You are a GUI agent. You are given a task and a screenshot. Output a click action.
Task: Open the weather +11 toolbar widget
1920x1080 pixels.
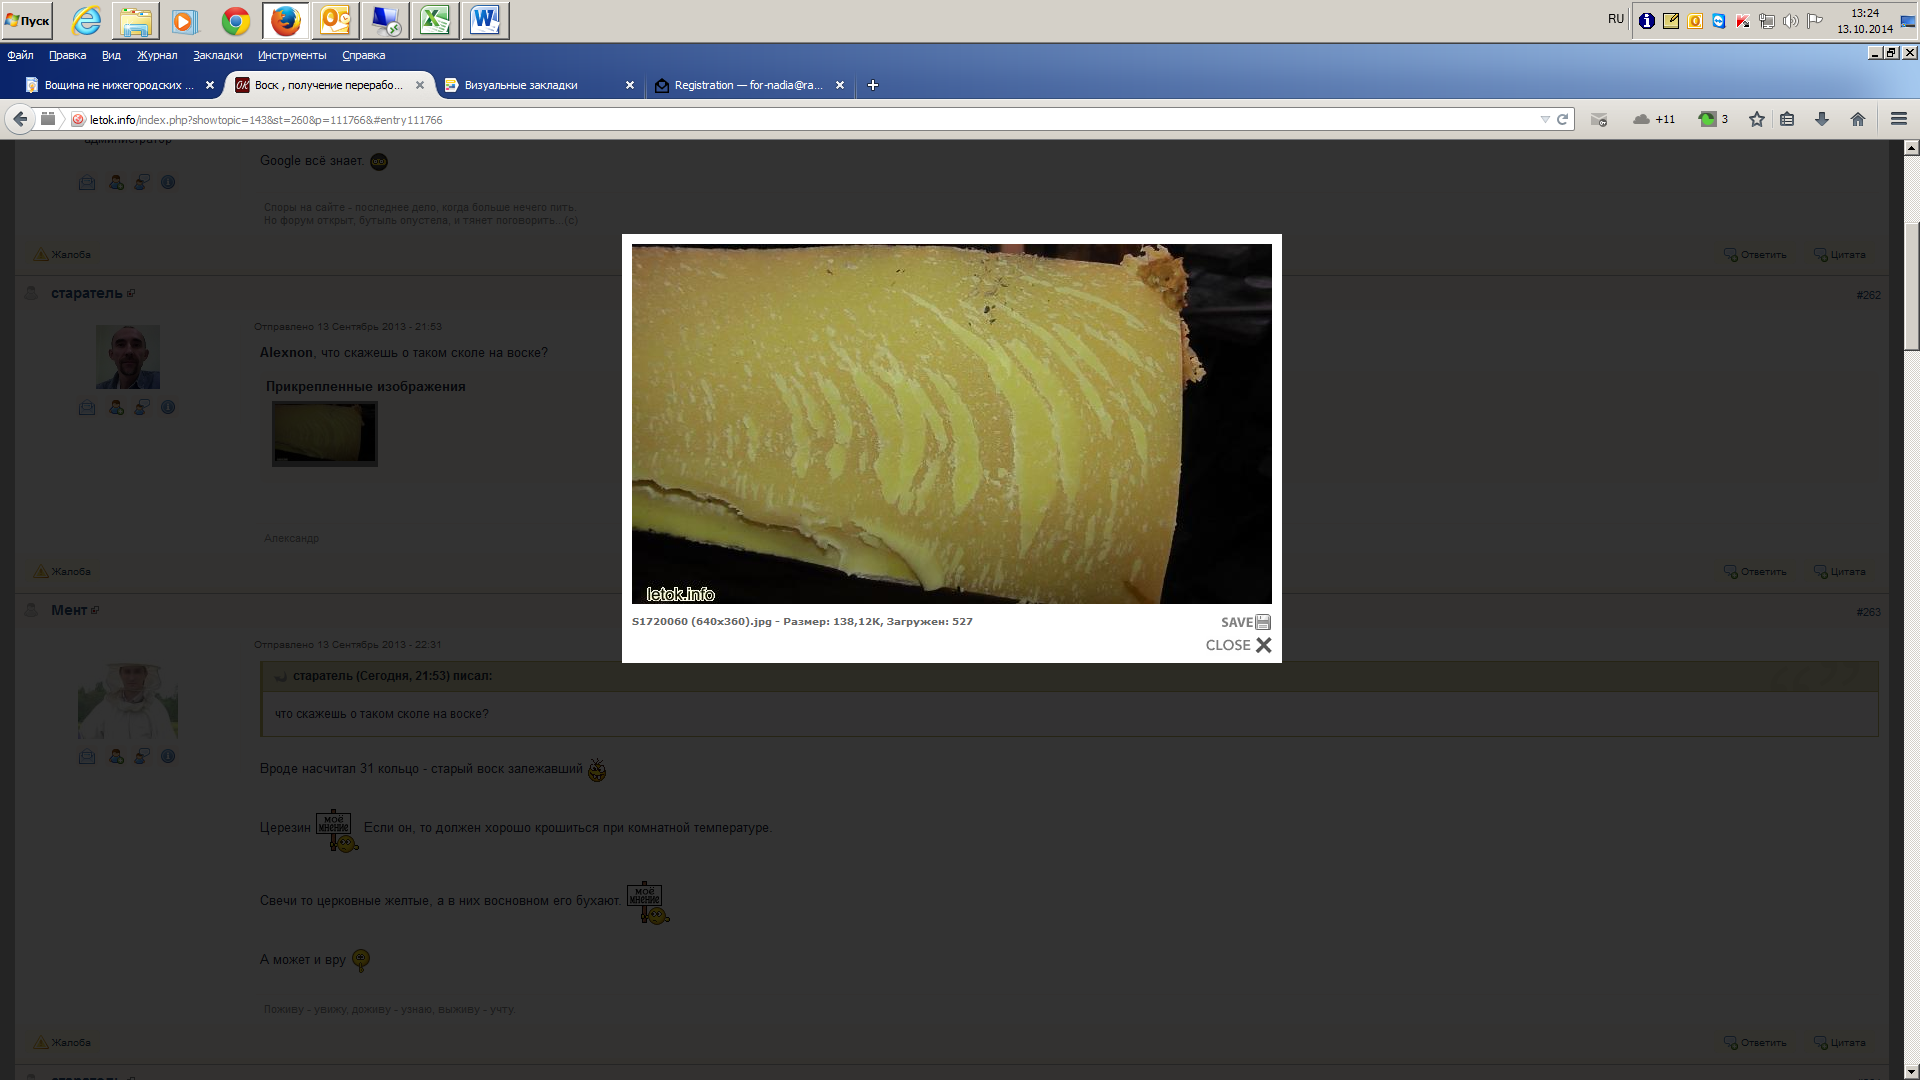point(1654,119)
